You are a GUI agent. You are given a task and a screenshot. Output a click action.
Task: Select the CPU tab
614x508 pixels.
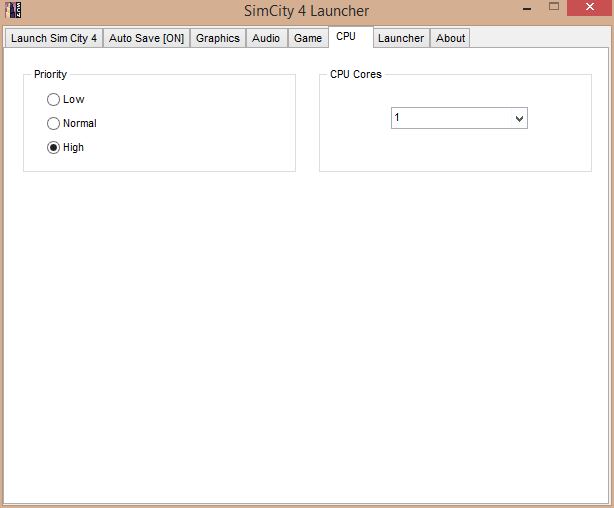tap(350, 37)
